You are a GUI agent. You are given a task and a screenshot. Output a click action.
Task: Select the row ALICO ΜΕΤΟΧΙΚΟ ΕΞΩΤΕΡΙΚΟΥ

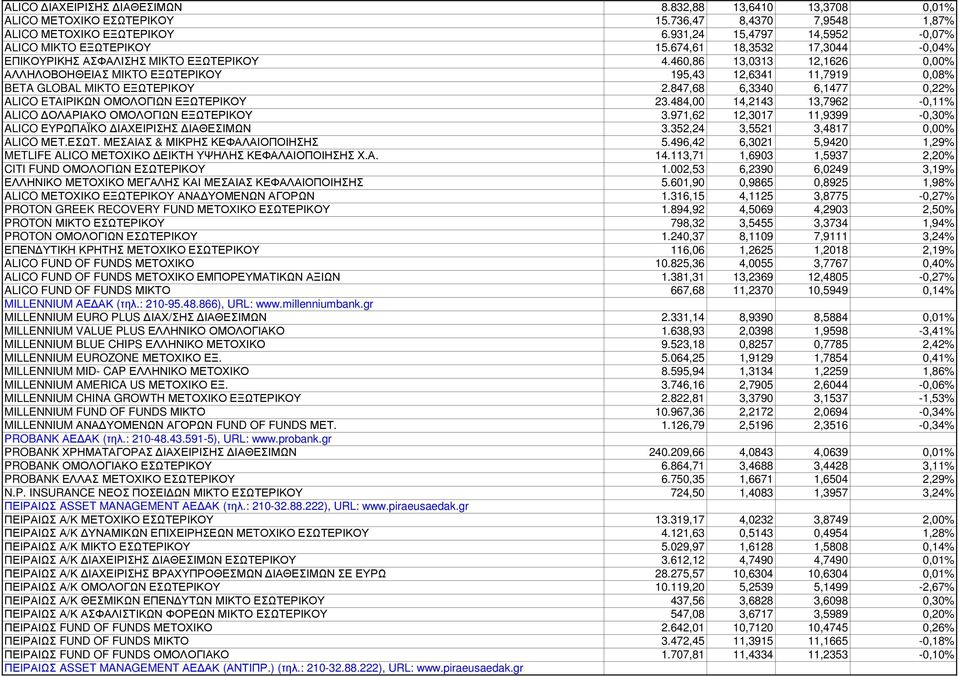click(480, 34)
